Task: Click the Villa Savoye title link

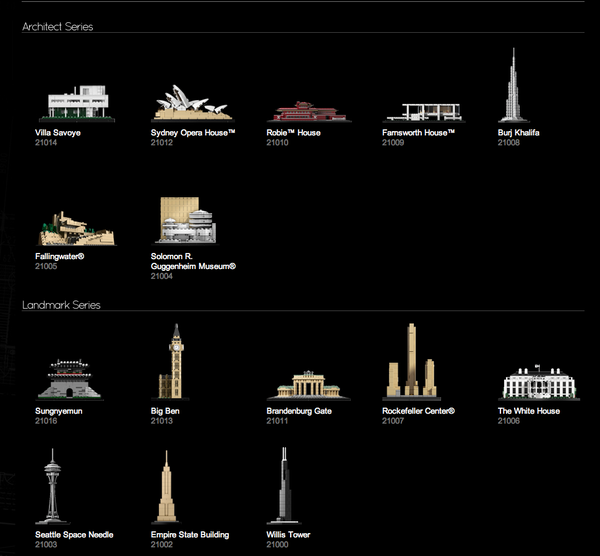Action: click(x=58, y=133)
